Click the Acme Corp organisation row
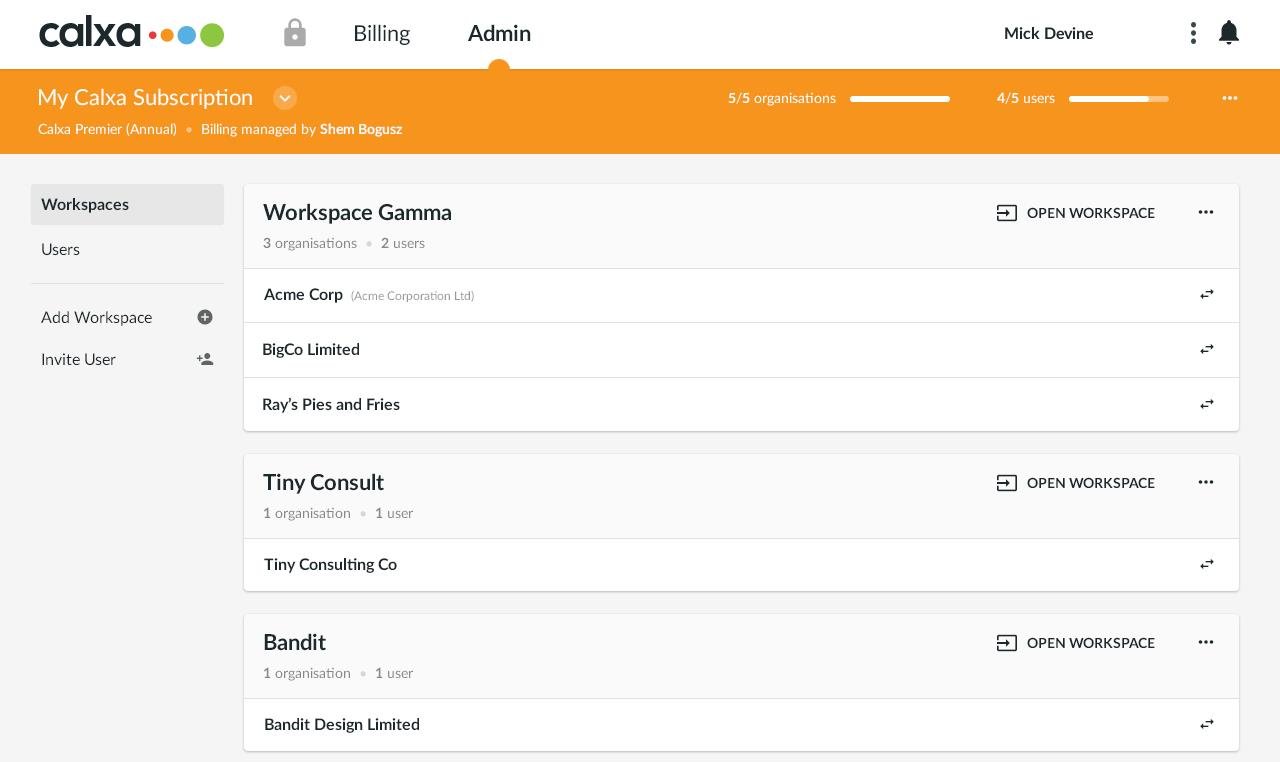Image resolution: width=1280 pixels, height=762 pixels. 741,295
